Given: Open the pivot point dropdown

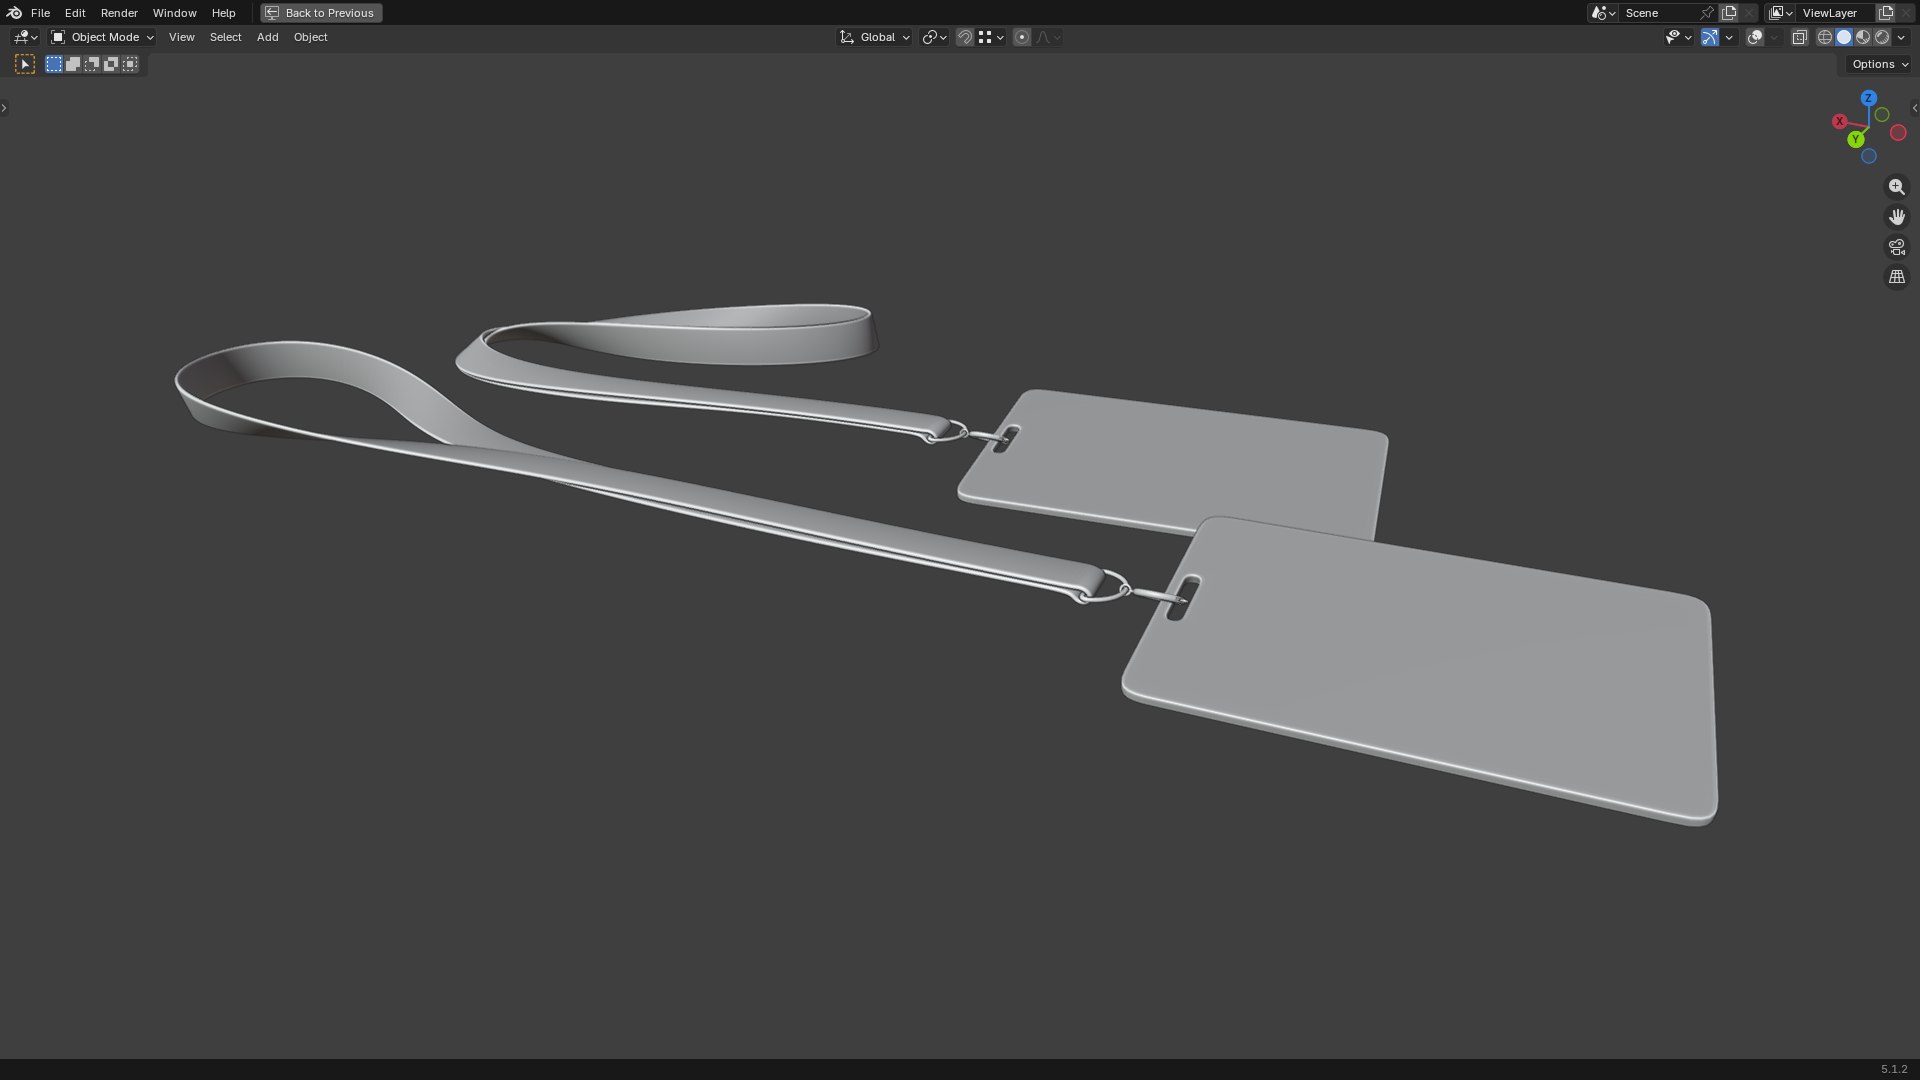Looking at the screenshot, I should [x=934, y=37].
